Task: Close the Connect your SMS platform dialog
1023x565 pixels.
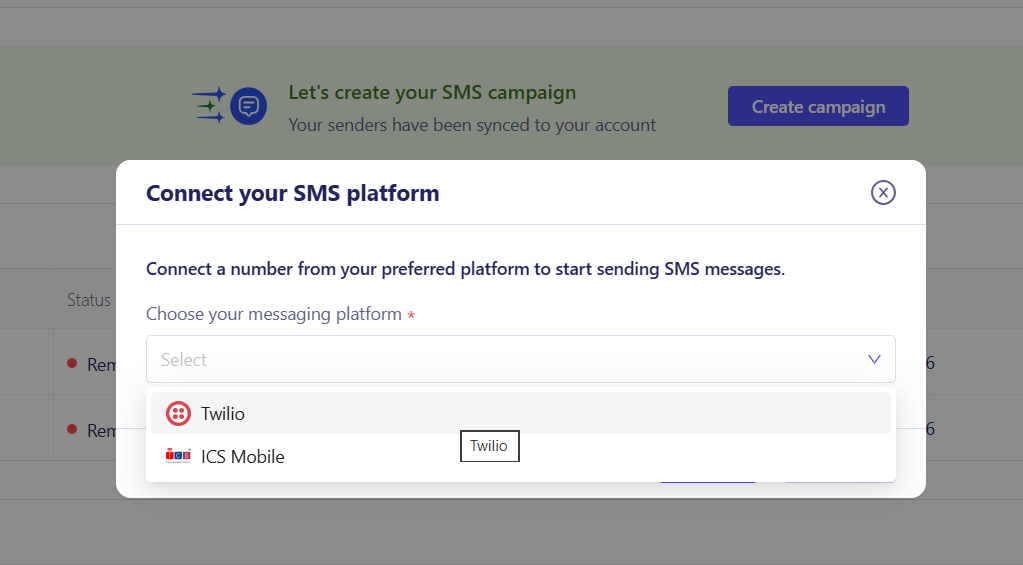Action: (x=883, y=192)
